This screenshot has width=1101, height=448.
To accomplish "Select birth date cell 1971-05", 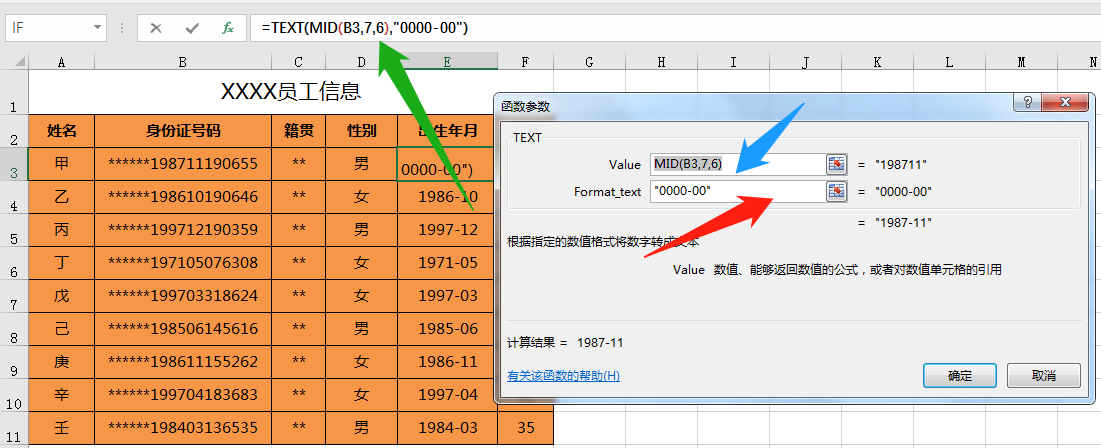I will tap(447, 263).
